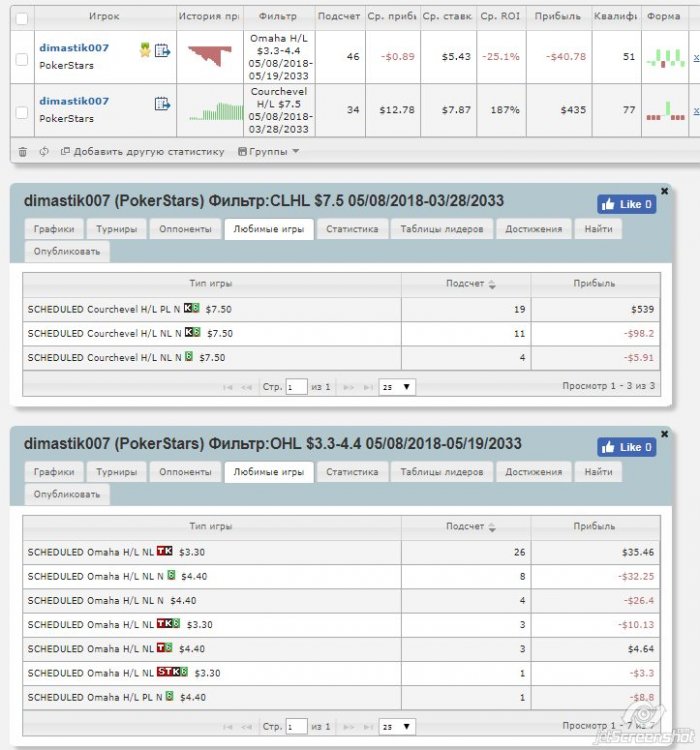The image size is (700, 750).
Task: Click the TK badge in the Omaha $3.30 26-count row
Action: point(165,551)
